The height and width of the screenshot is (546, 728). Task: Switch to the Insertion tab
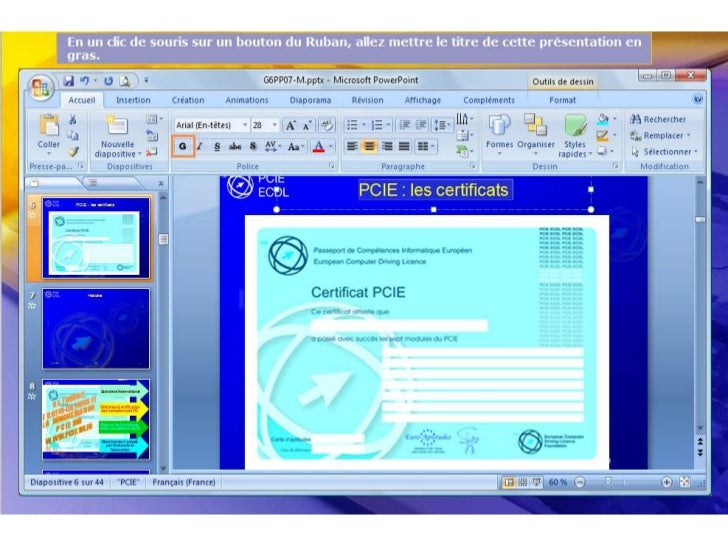click(x=133, y=100)
